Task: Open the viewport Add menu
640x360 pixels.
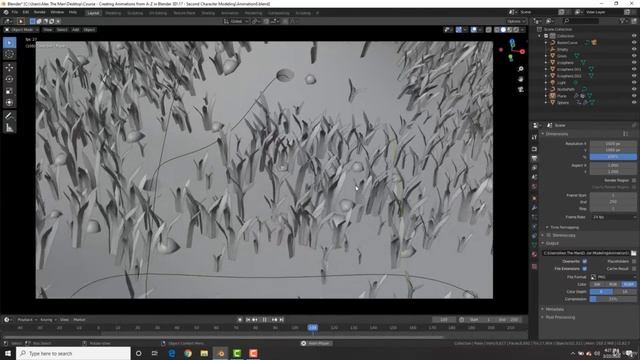Action: pyautogui.click(x=76, y=30)
